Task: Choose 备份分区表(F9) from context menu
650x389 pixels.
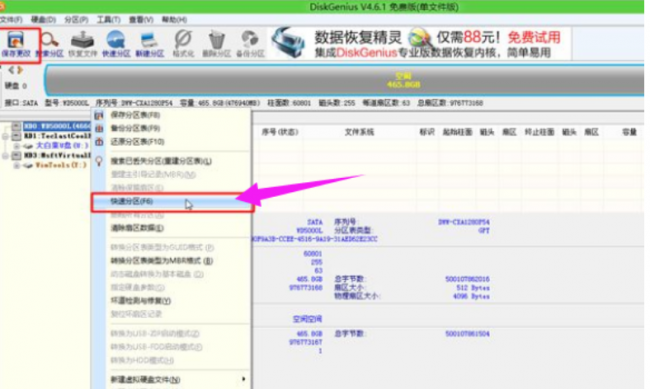Action: tap(171, 128)
